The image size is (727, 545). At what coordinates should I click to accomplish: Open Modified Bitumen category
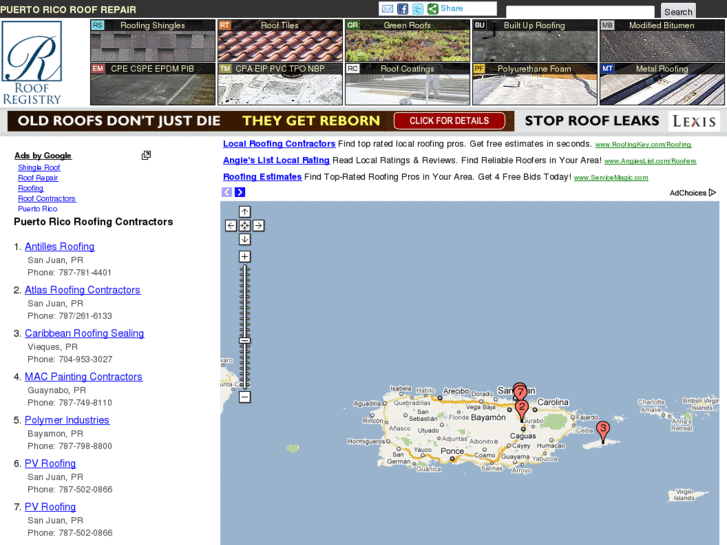pyautogui.click(x=662, y=41)
